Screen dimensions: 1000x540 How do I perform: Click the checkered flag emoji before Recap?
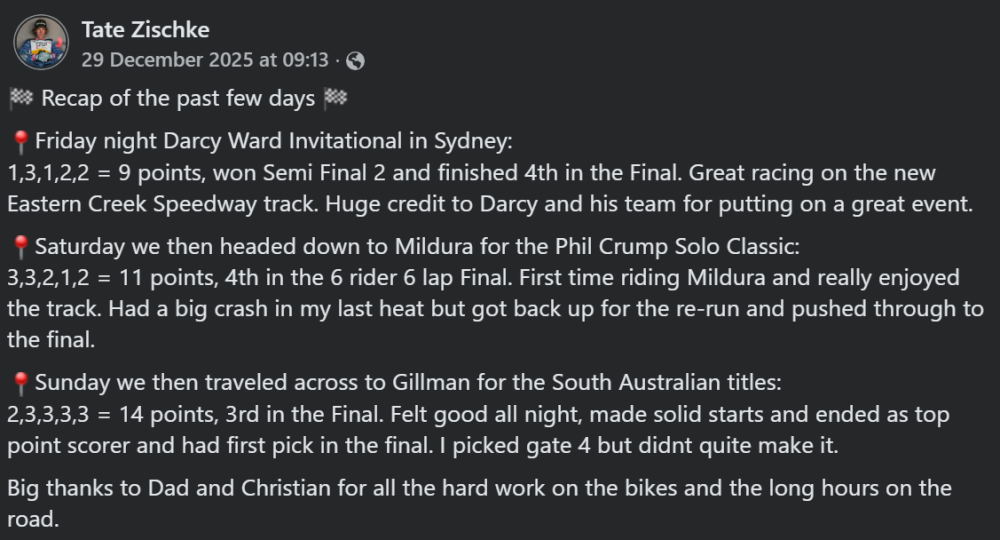21,99
